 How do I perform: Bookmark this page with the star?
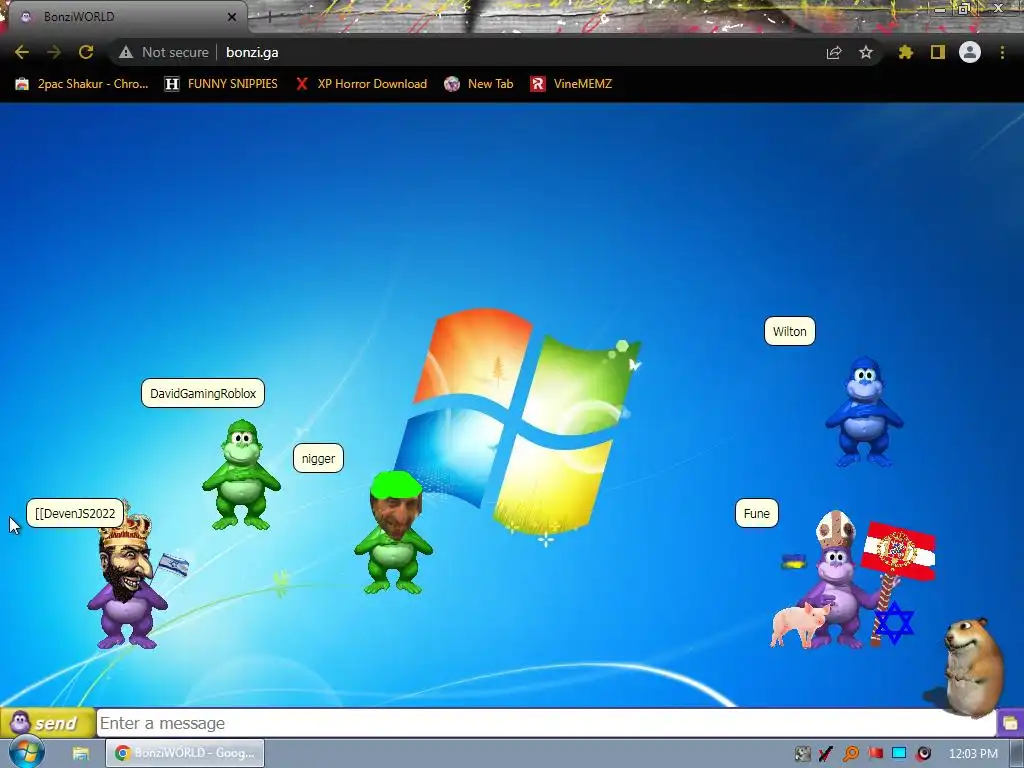pos(866,52)
